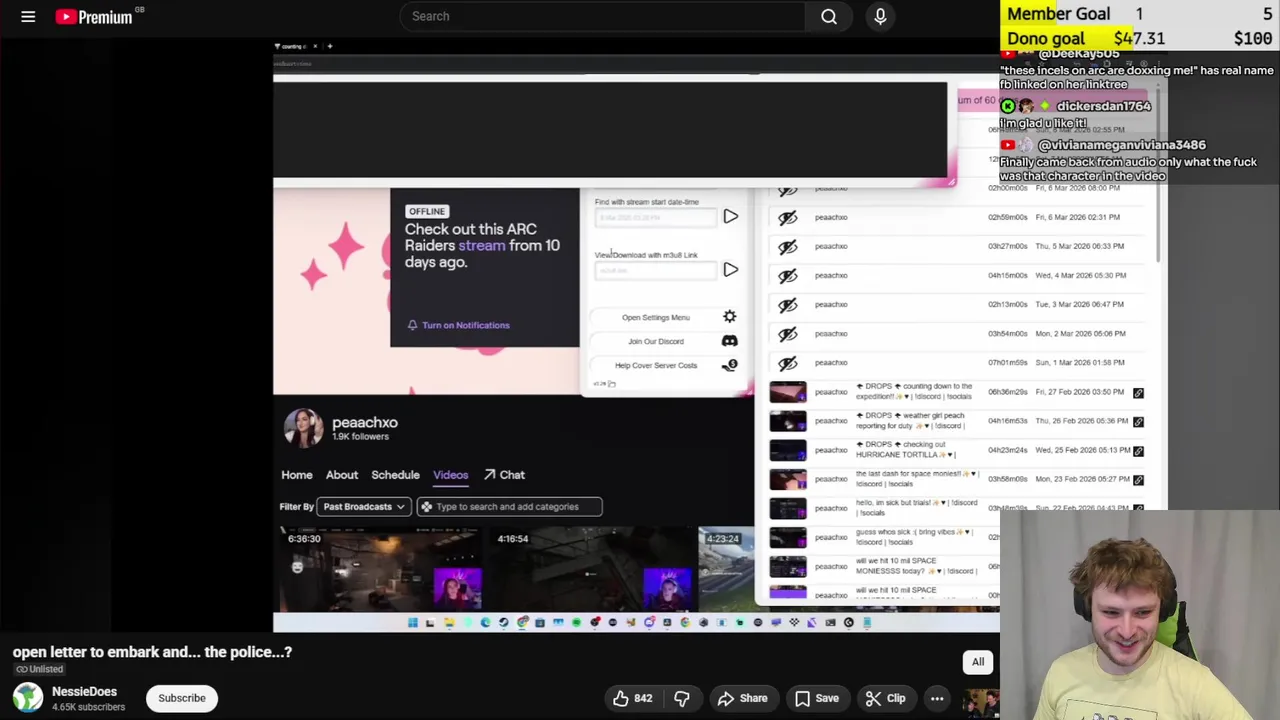The image size is (1280, 720).
Task: Focus the stream start date-time field
Action: tap(656, 217)
